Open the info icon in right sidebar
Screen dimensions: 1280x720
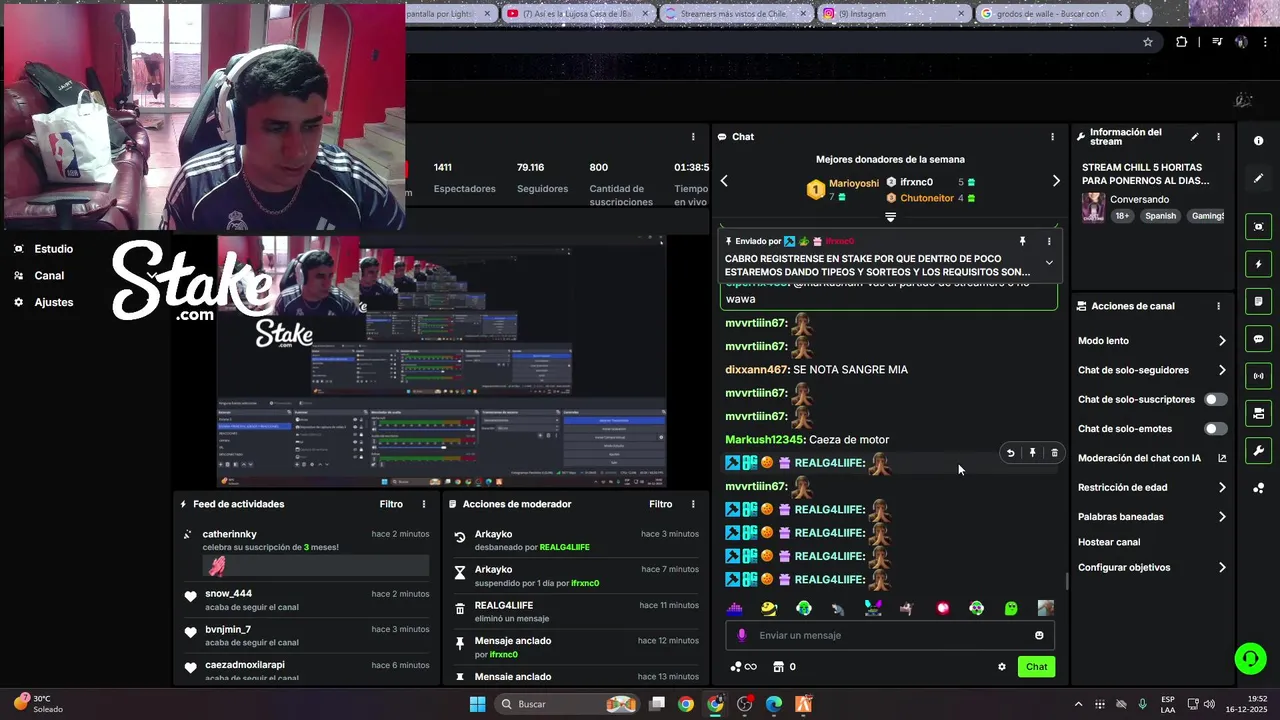pos(1258,141)
